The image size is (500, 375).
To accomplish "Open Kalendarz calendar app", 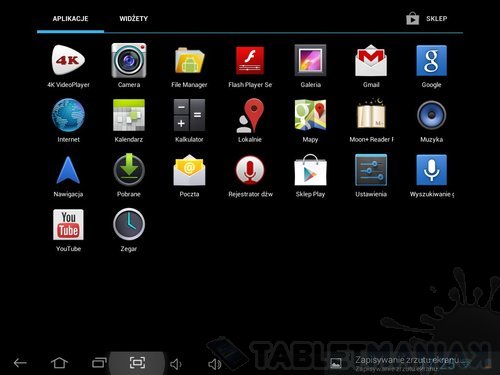I will (x=129, y=121).
